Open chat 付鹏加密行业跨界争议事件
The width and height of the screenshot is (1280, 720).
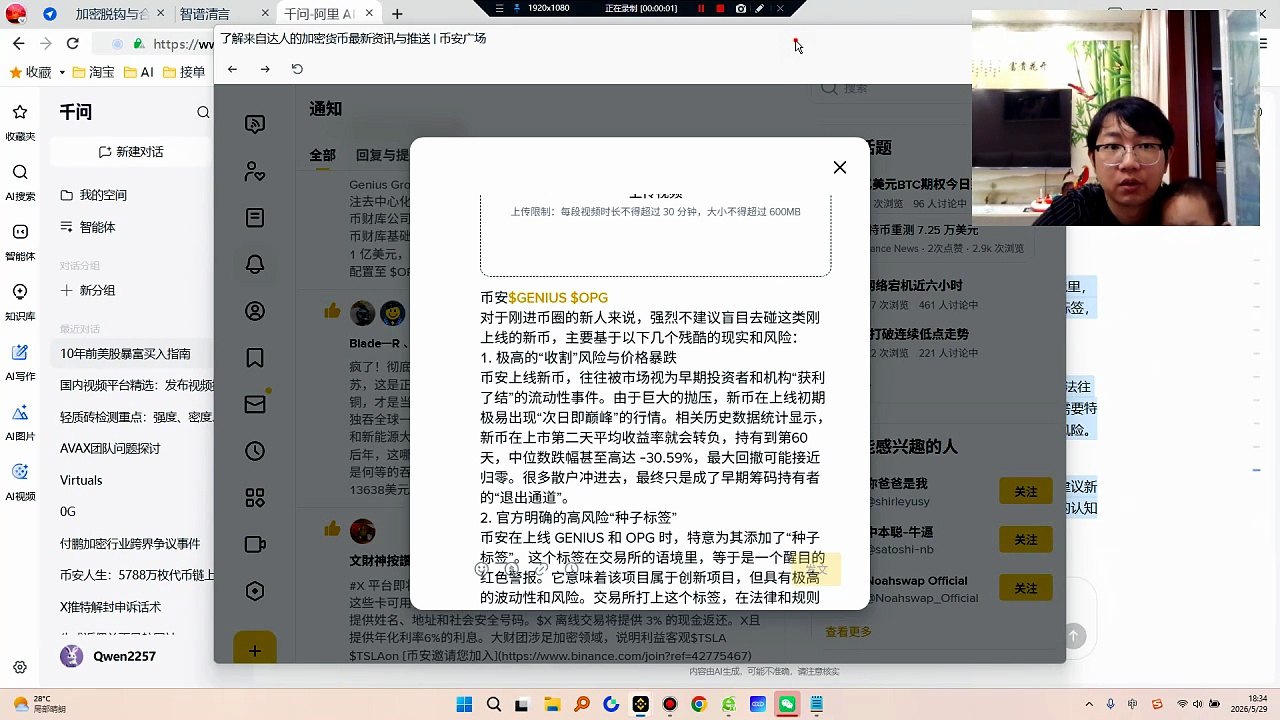pyautogui.click(x=132, y=543)
